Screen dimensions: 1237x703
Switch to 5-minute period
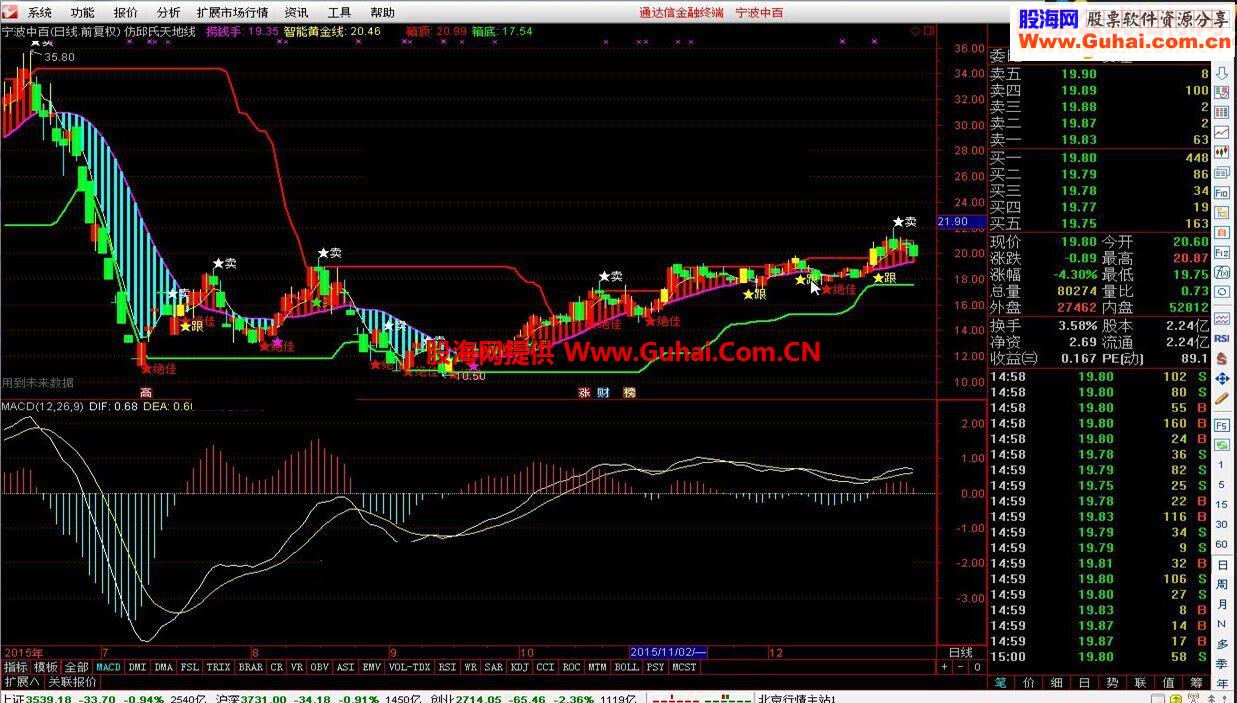1222,485
